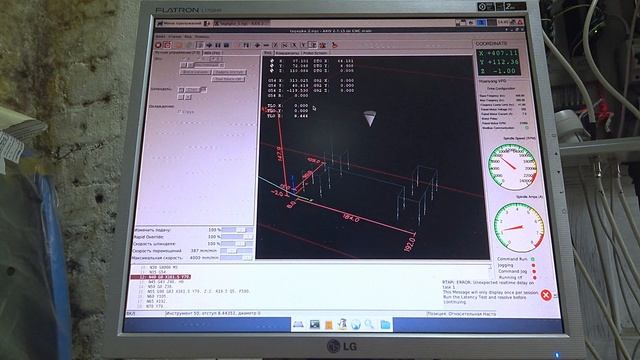Start spindle clockwise button
This screenshot has width=640, height=360.
point(203,89)
